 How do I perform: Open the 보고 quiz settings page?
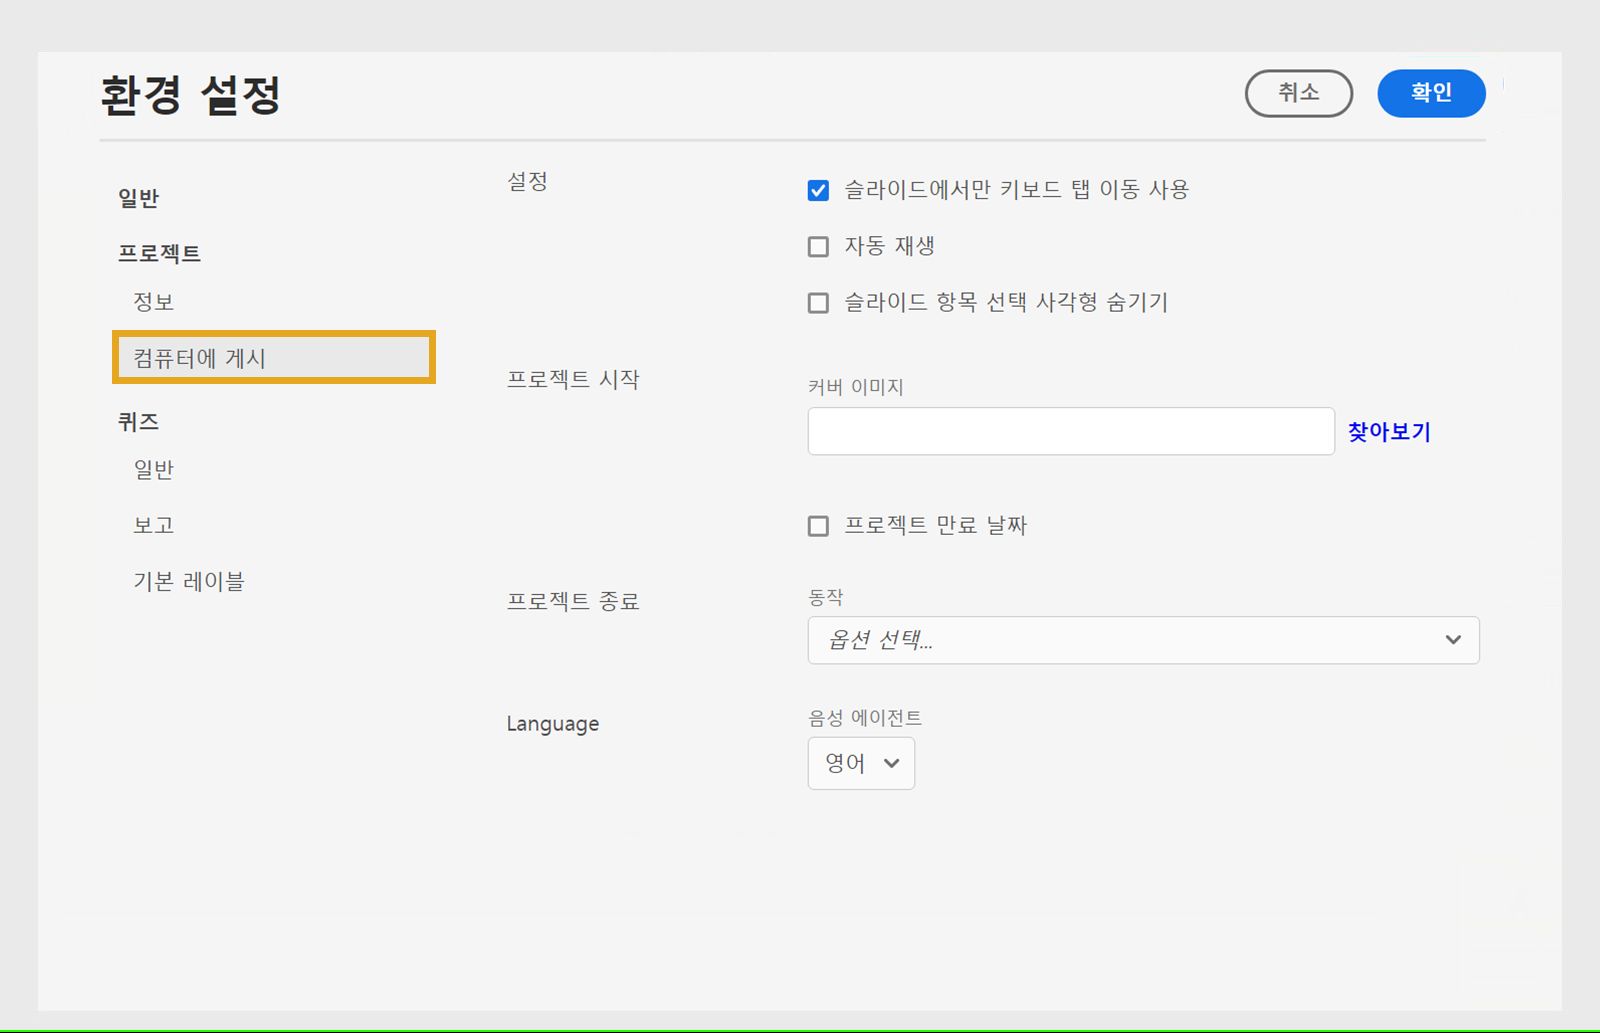154,526
